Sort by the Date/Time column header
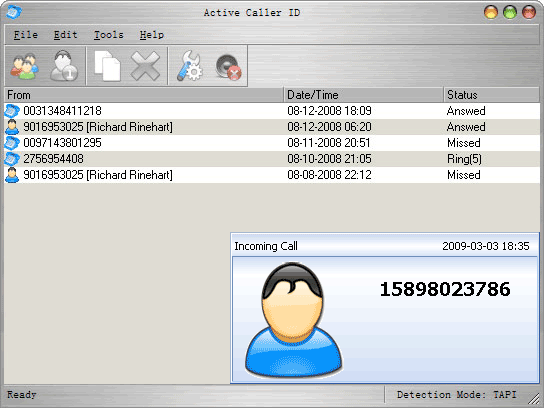Viewport: 544px width, 408px height. pyautogui.click(x=364, y=95)
